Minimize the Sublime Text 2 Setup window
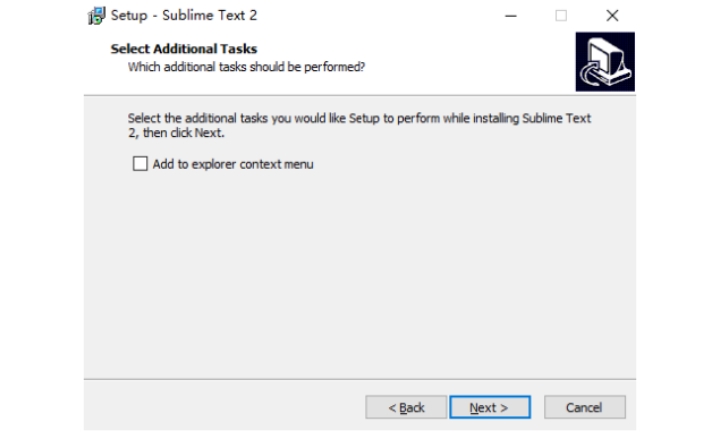Viewport: 720px width, 432px height. click(511, 16)
